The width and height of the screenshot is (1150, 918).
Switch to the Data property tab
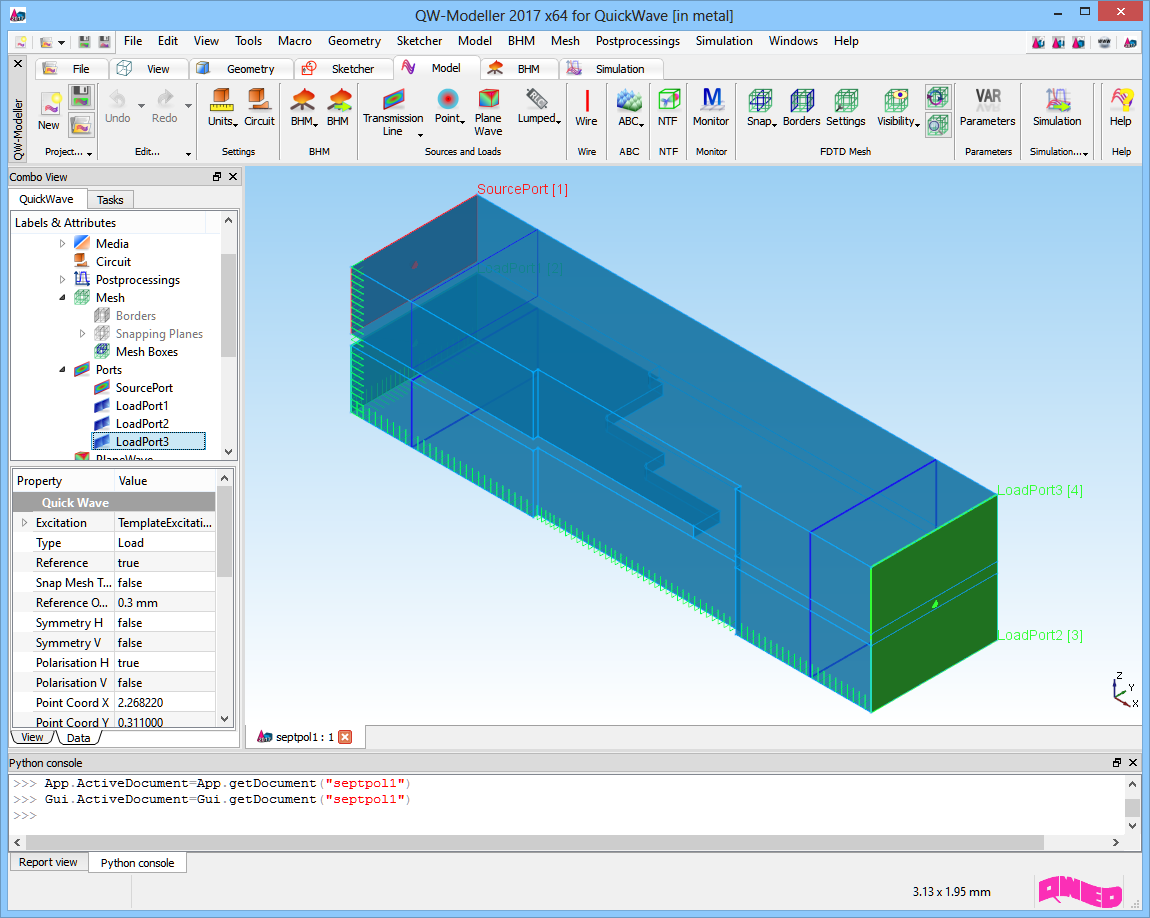[78, 738]
